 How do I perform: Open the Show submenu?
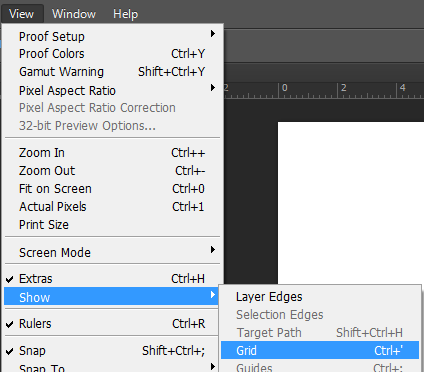tap(112, 297)
